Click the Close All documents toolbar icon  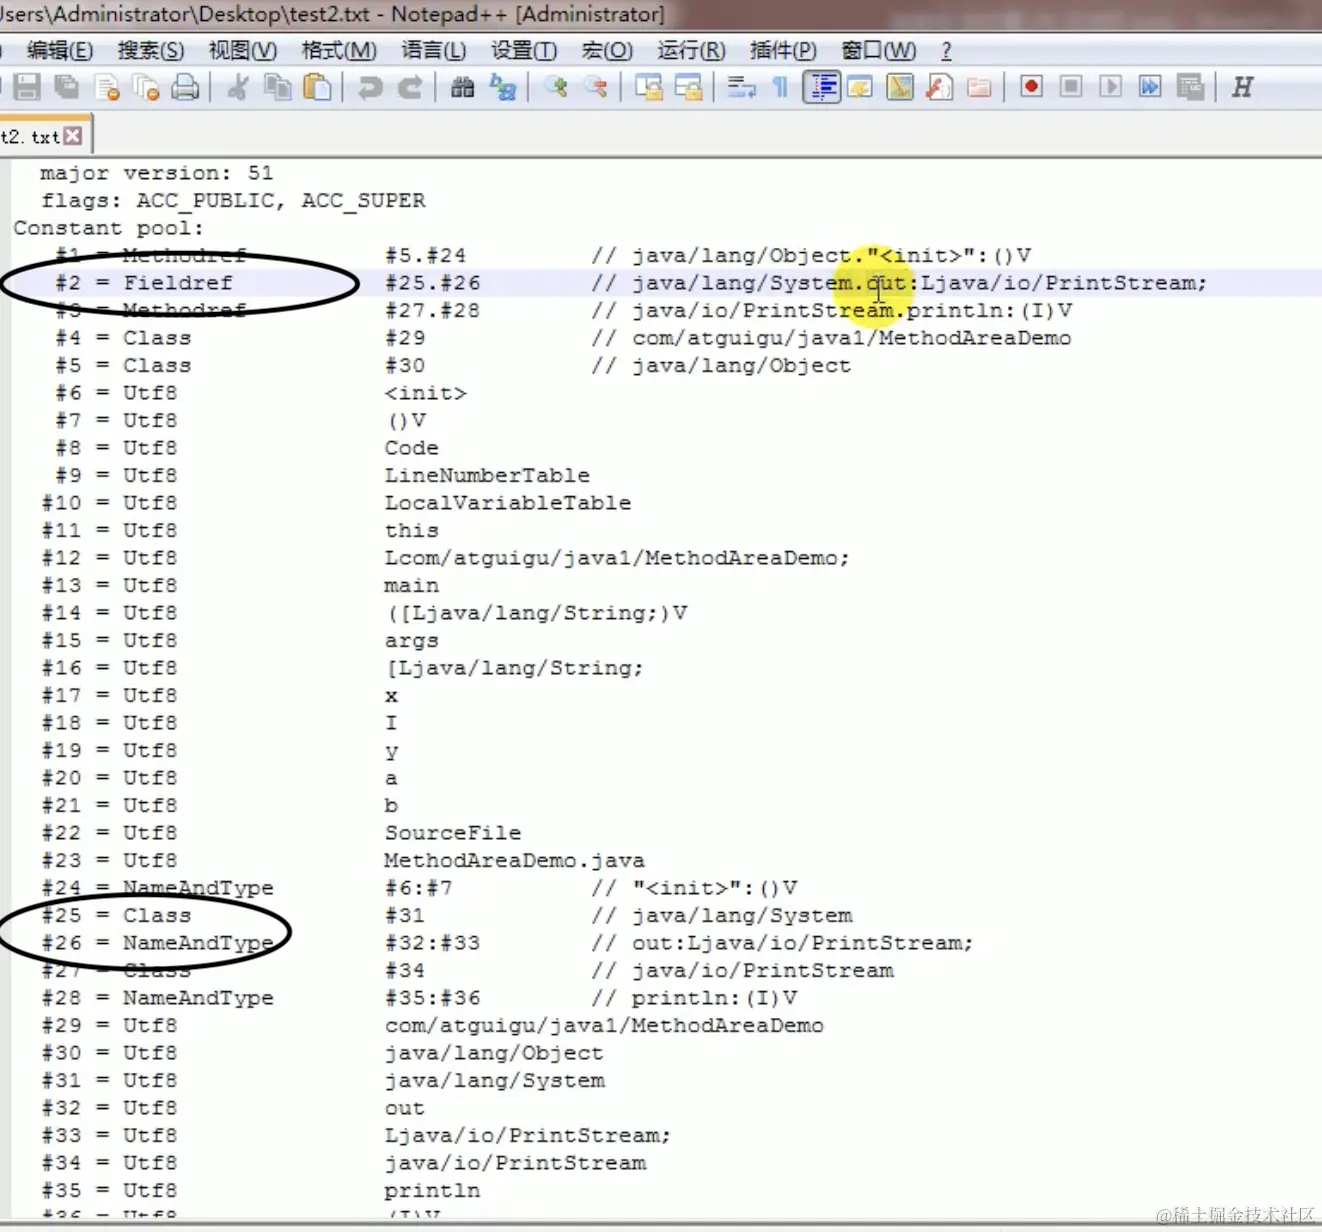coord(146,87)
